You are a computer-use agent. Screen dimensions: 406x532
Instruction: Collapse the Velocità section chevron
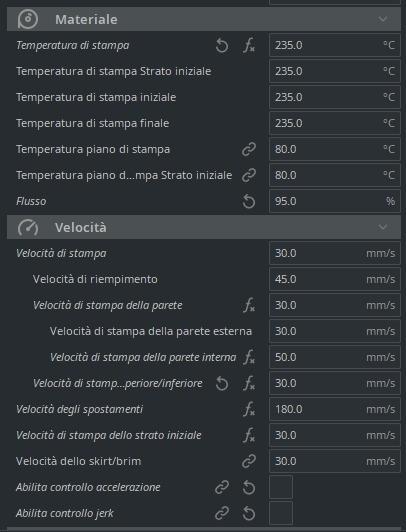pos(383,227)
